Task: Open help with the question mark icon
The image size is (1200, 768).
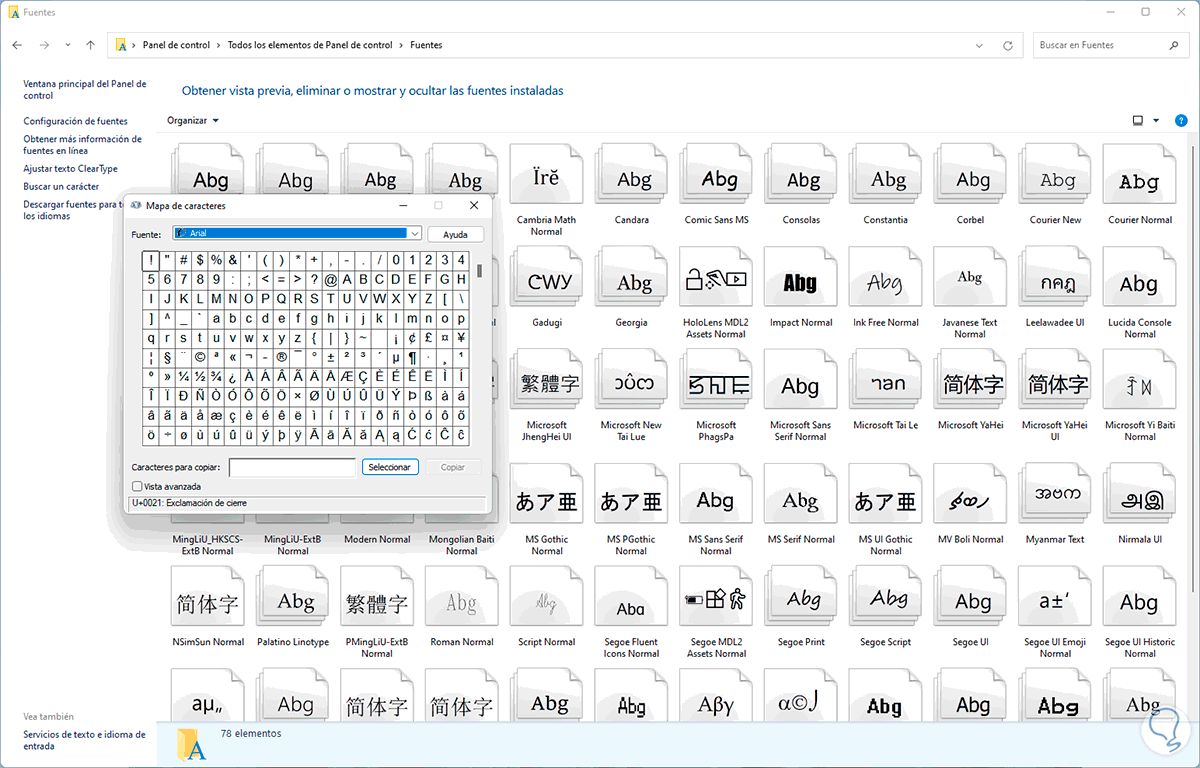Action: click(x=1180, y=120)
